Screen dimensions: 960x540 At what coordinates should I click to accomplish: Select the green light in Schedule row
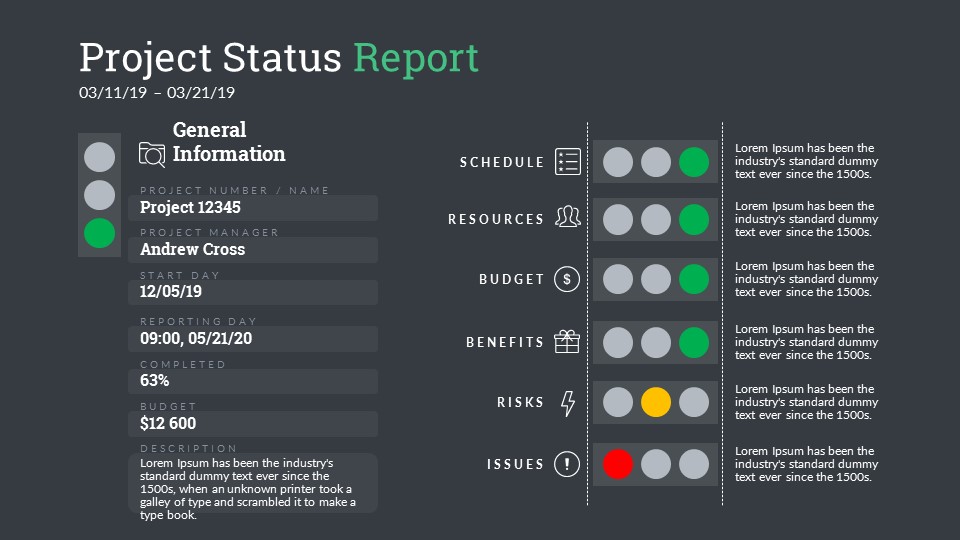click(x=694, y=162)
